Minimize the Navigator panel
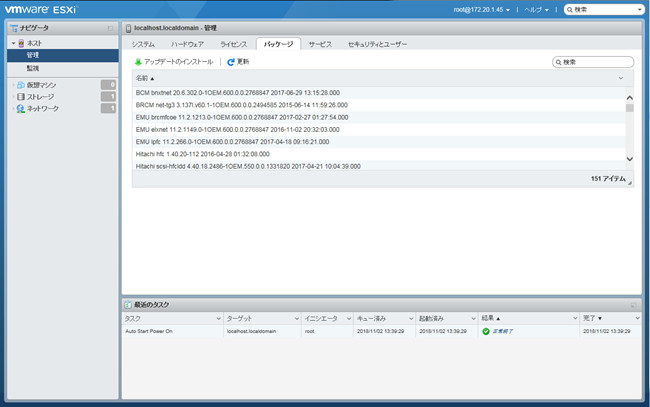This screenshot has height=407, width=650. 110,28
